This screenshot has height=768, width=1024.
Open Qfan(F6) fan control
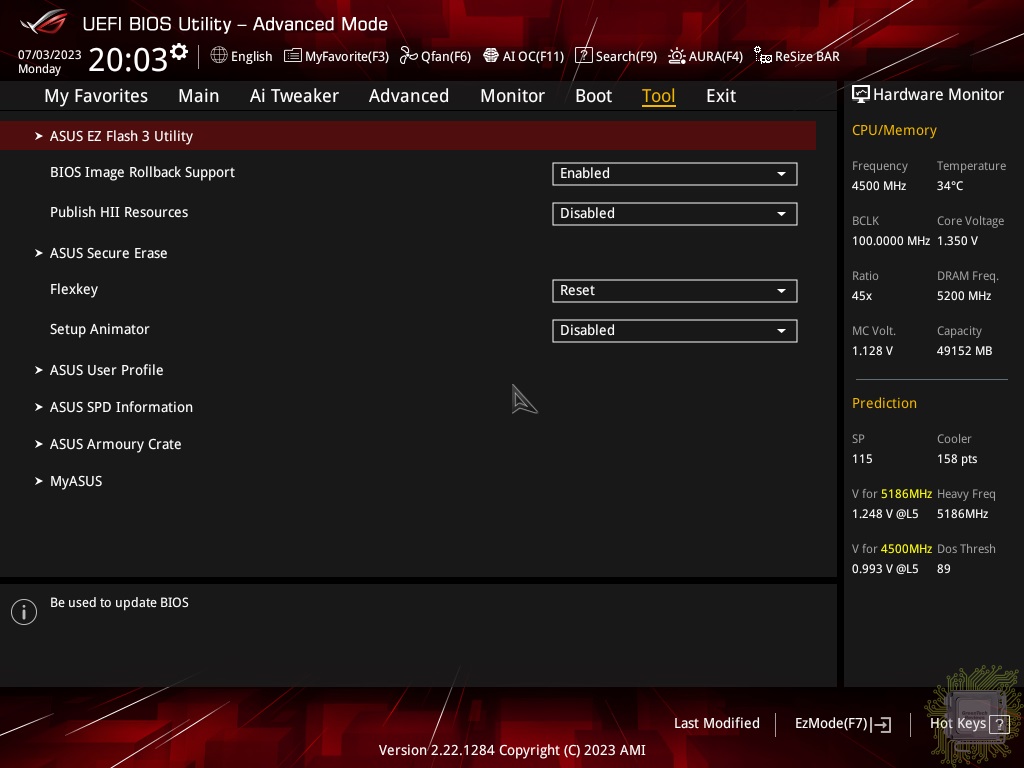[x=435, y=56]
